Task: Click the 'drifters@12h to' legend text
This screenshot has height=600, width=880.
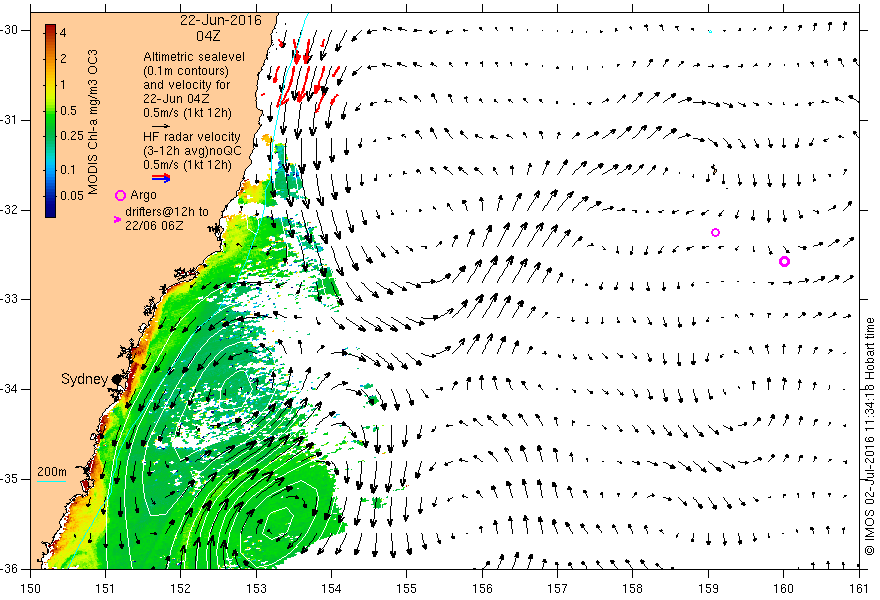Action: [x=167, y=212]
